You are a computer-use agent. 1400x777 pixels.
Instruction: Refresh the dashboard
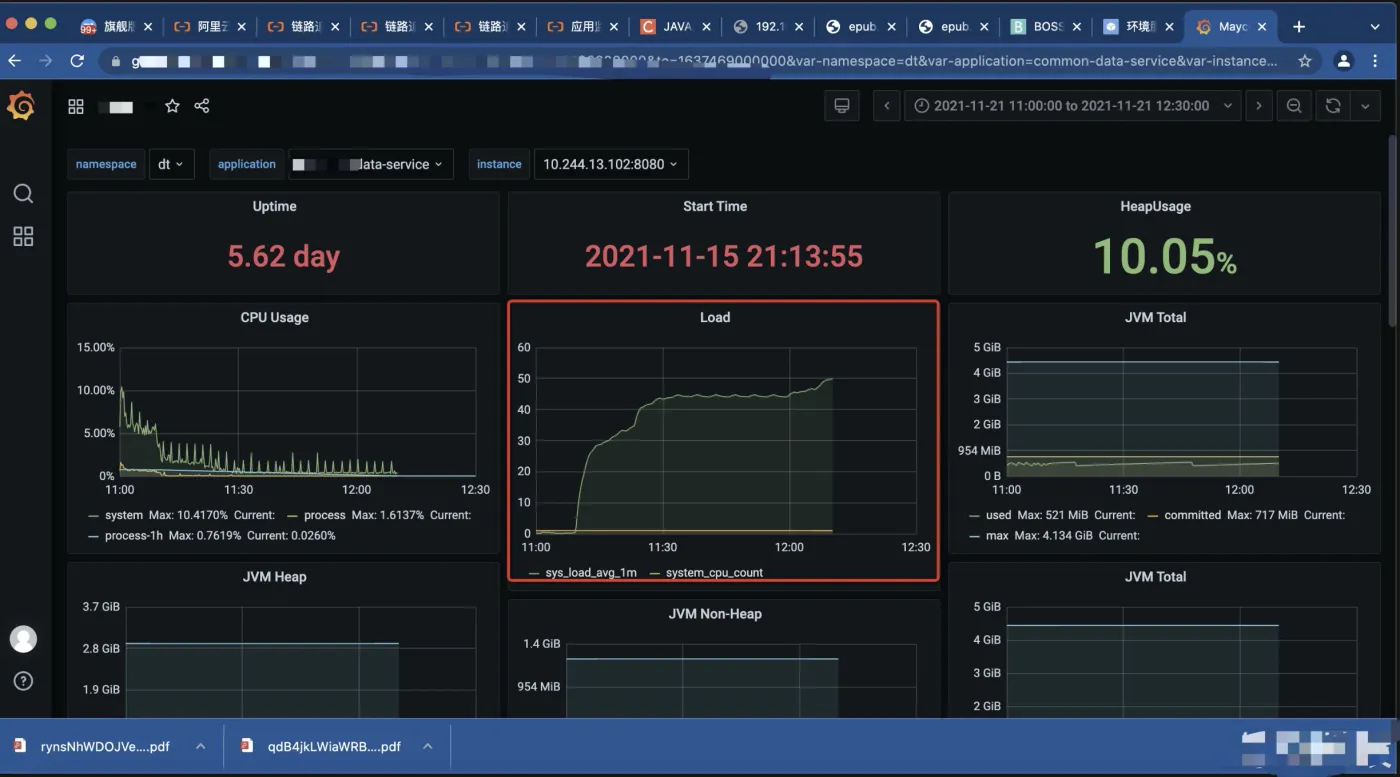tap(1332, 106)
